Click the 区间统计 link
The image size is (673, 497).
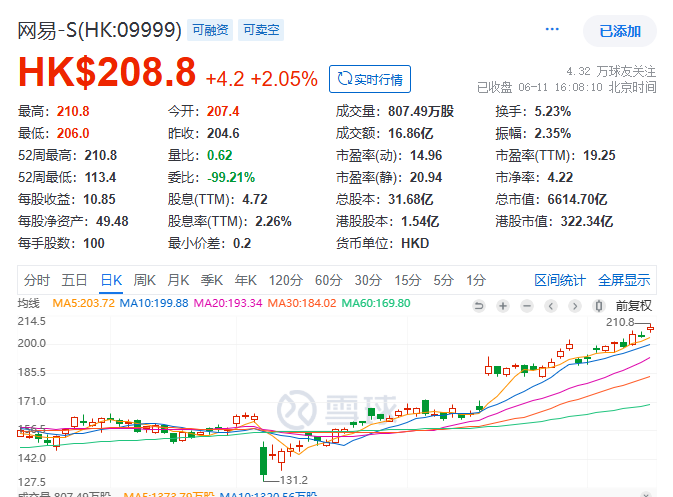coord(560,280)
